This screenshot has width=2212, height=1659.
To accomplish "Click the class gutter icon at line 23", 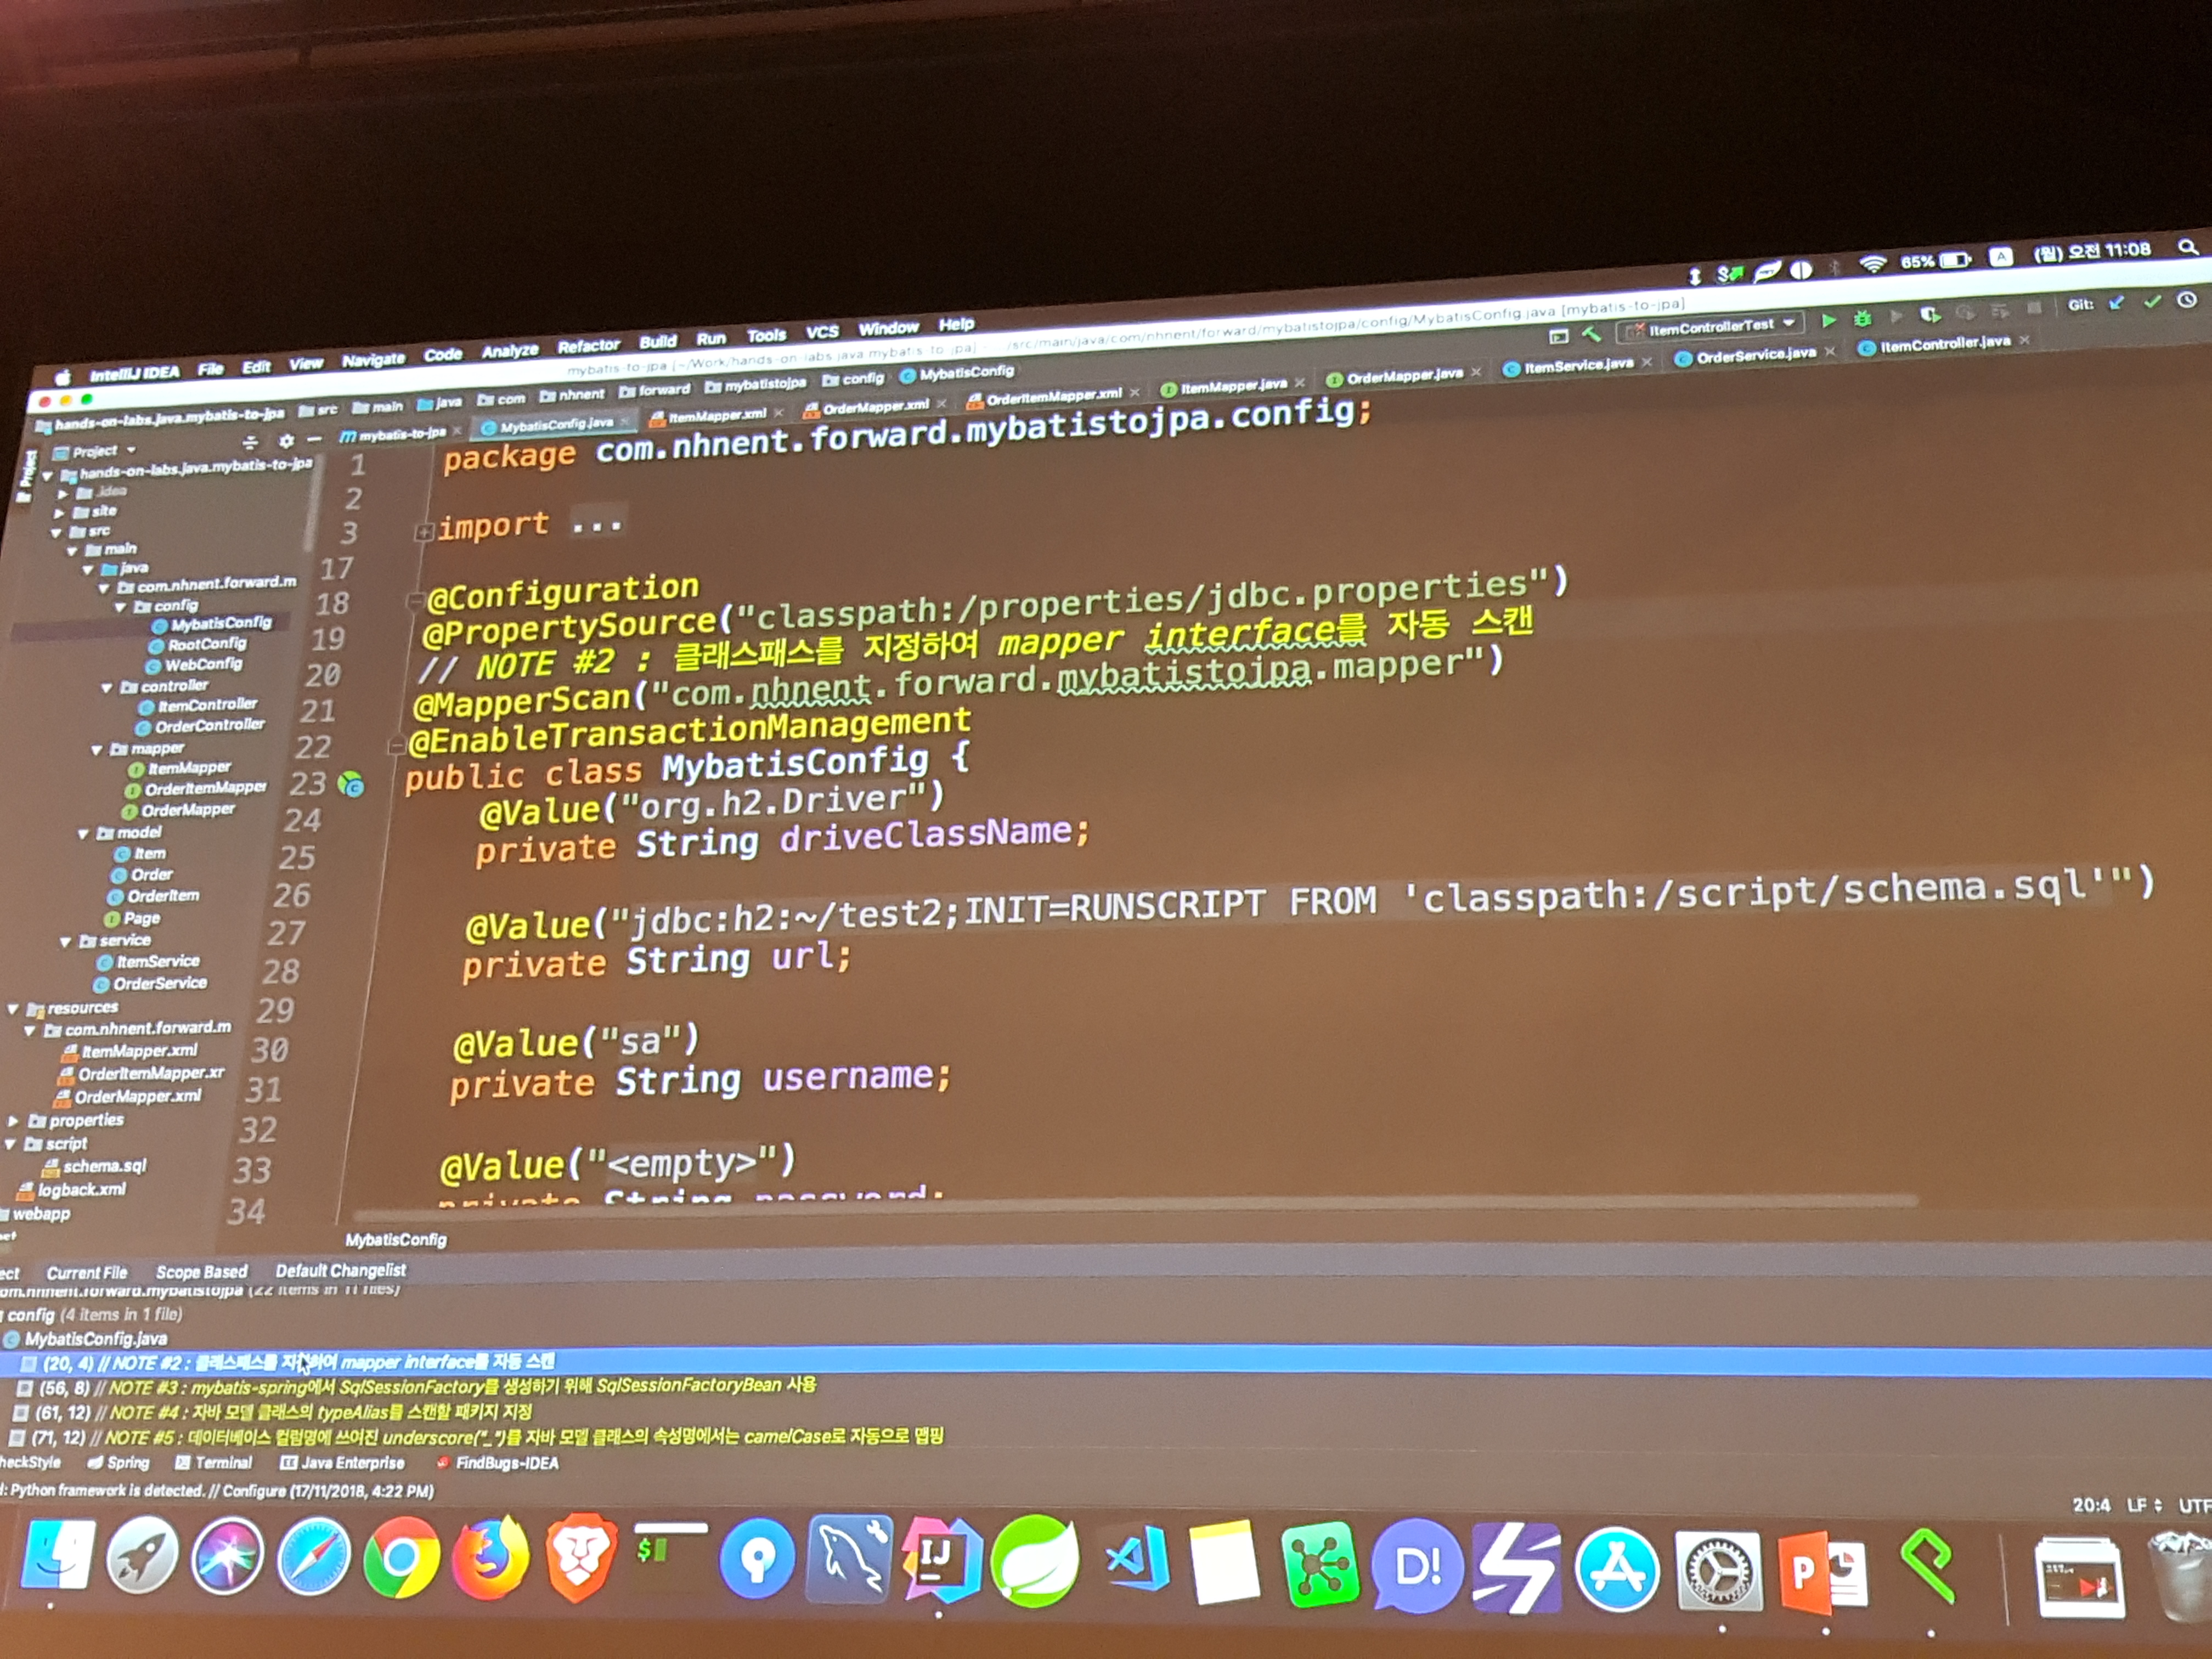I will tap(351, 785).
